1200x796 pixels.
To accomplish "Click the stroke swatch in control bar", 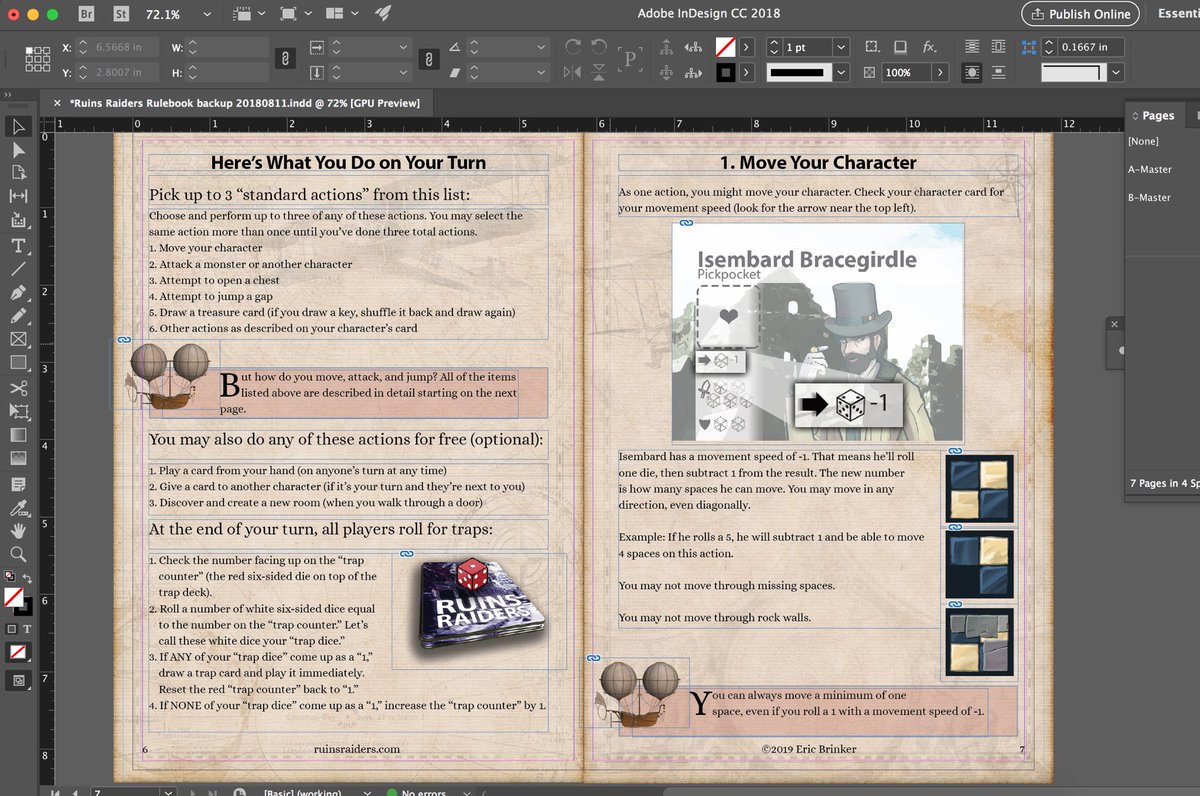I will point(725,72).
